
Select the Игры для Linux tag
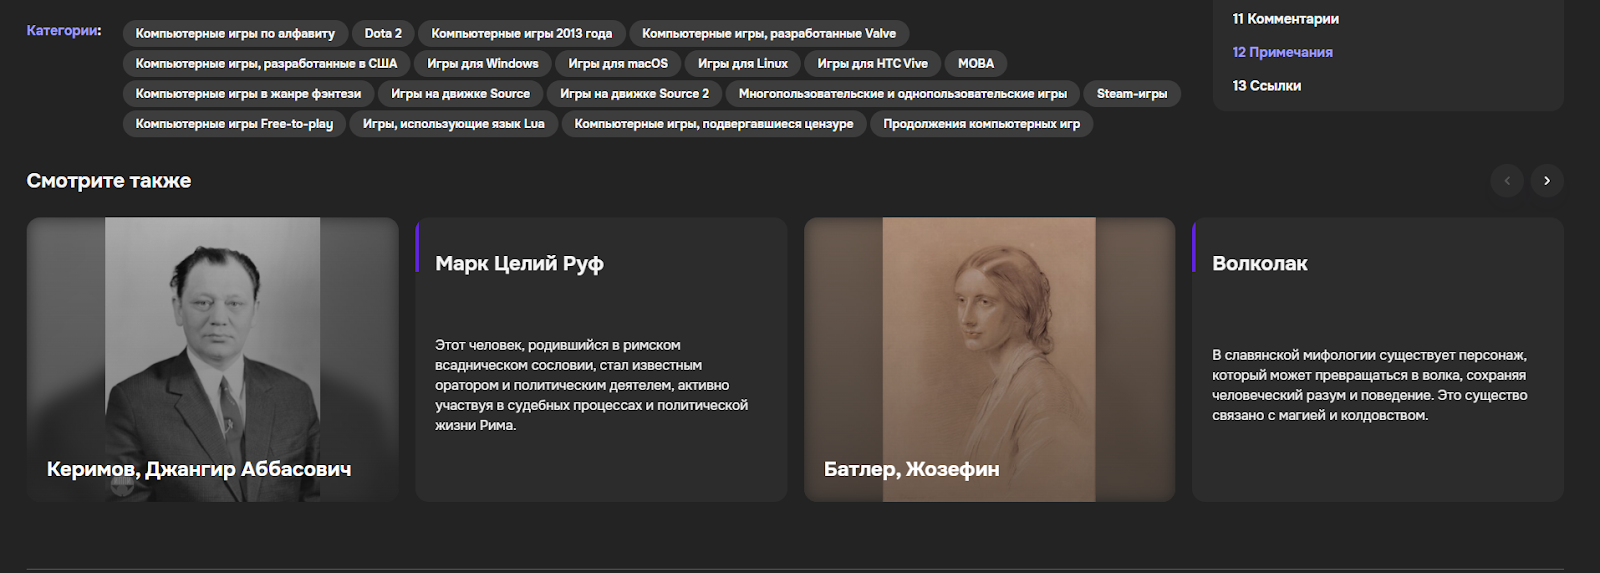point(742,64)
